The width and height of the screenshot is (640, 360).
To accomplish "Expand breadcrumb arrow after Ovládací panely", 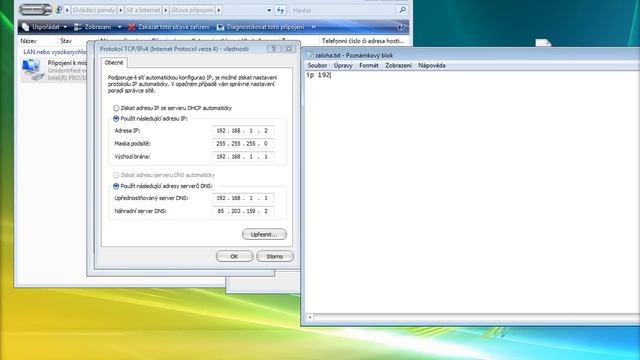I will [120, 10].
